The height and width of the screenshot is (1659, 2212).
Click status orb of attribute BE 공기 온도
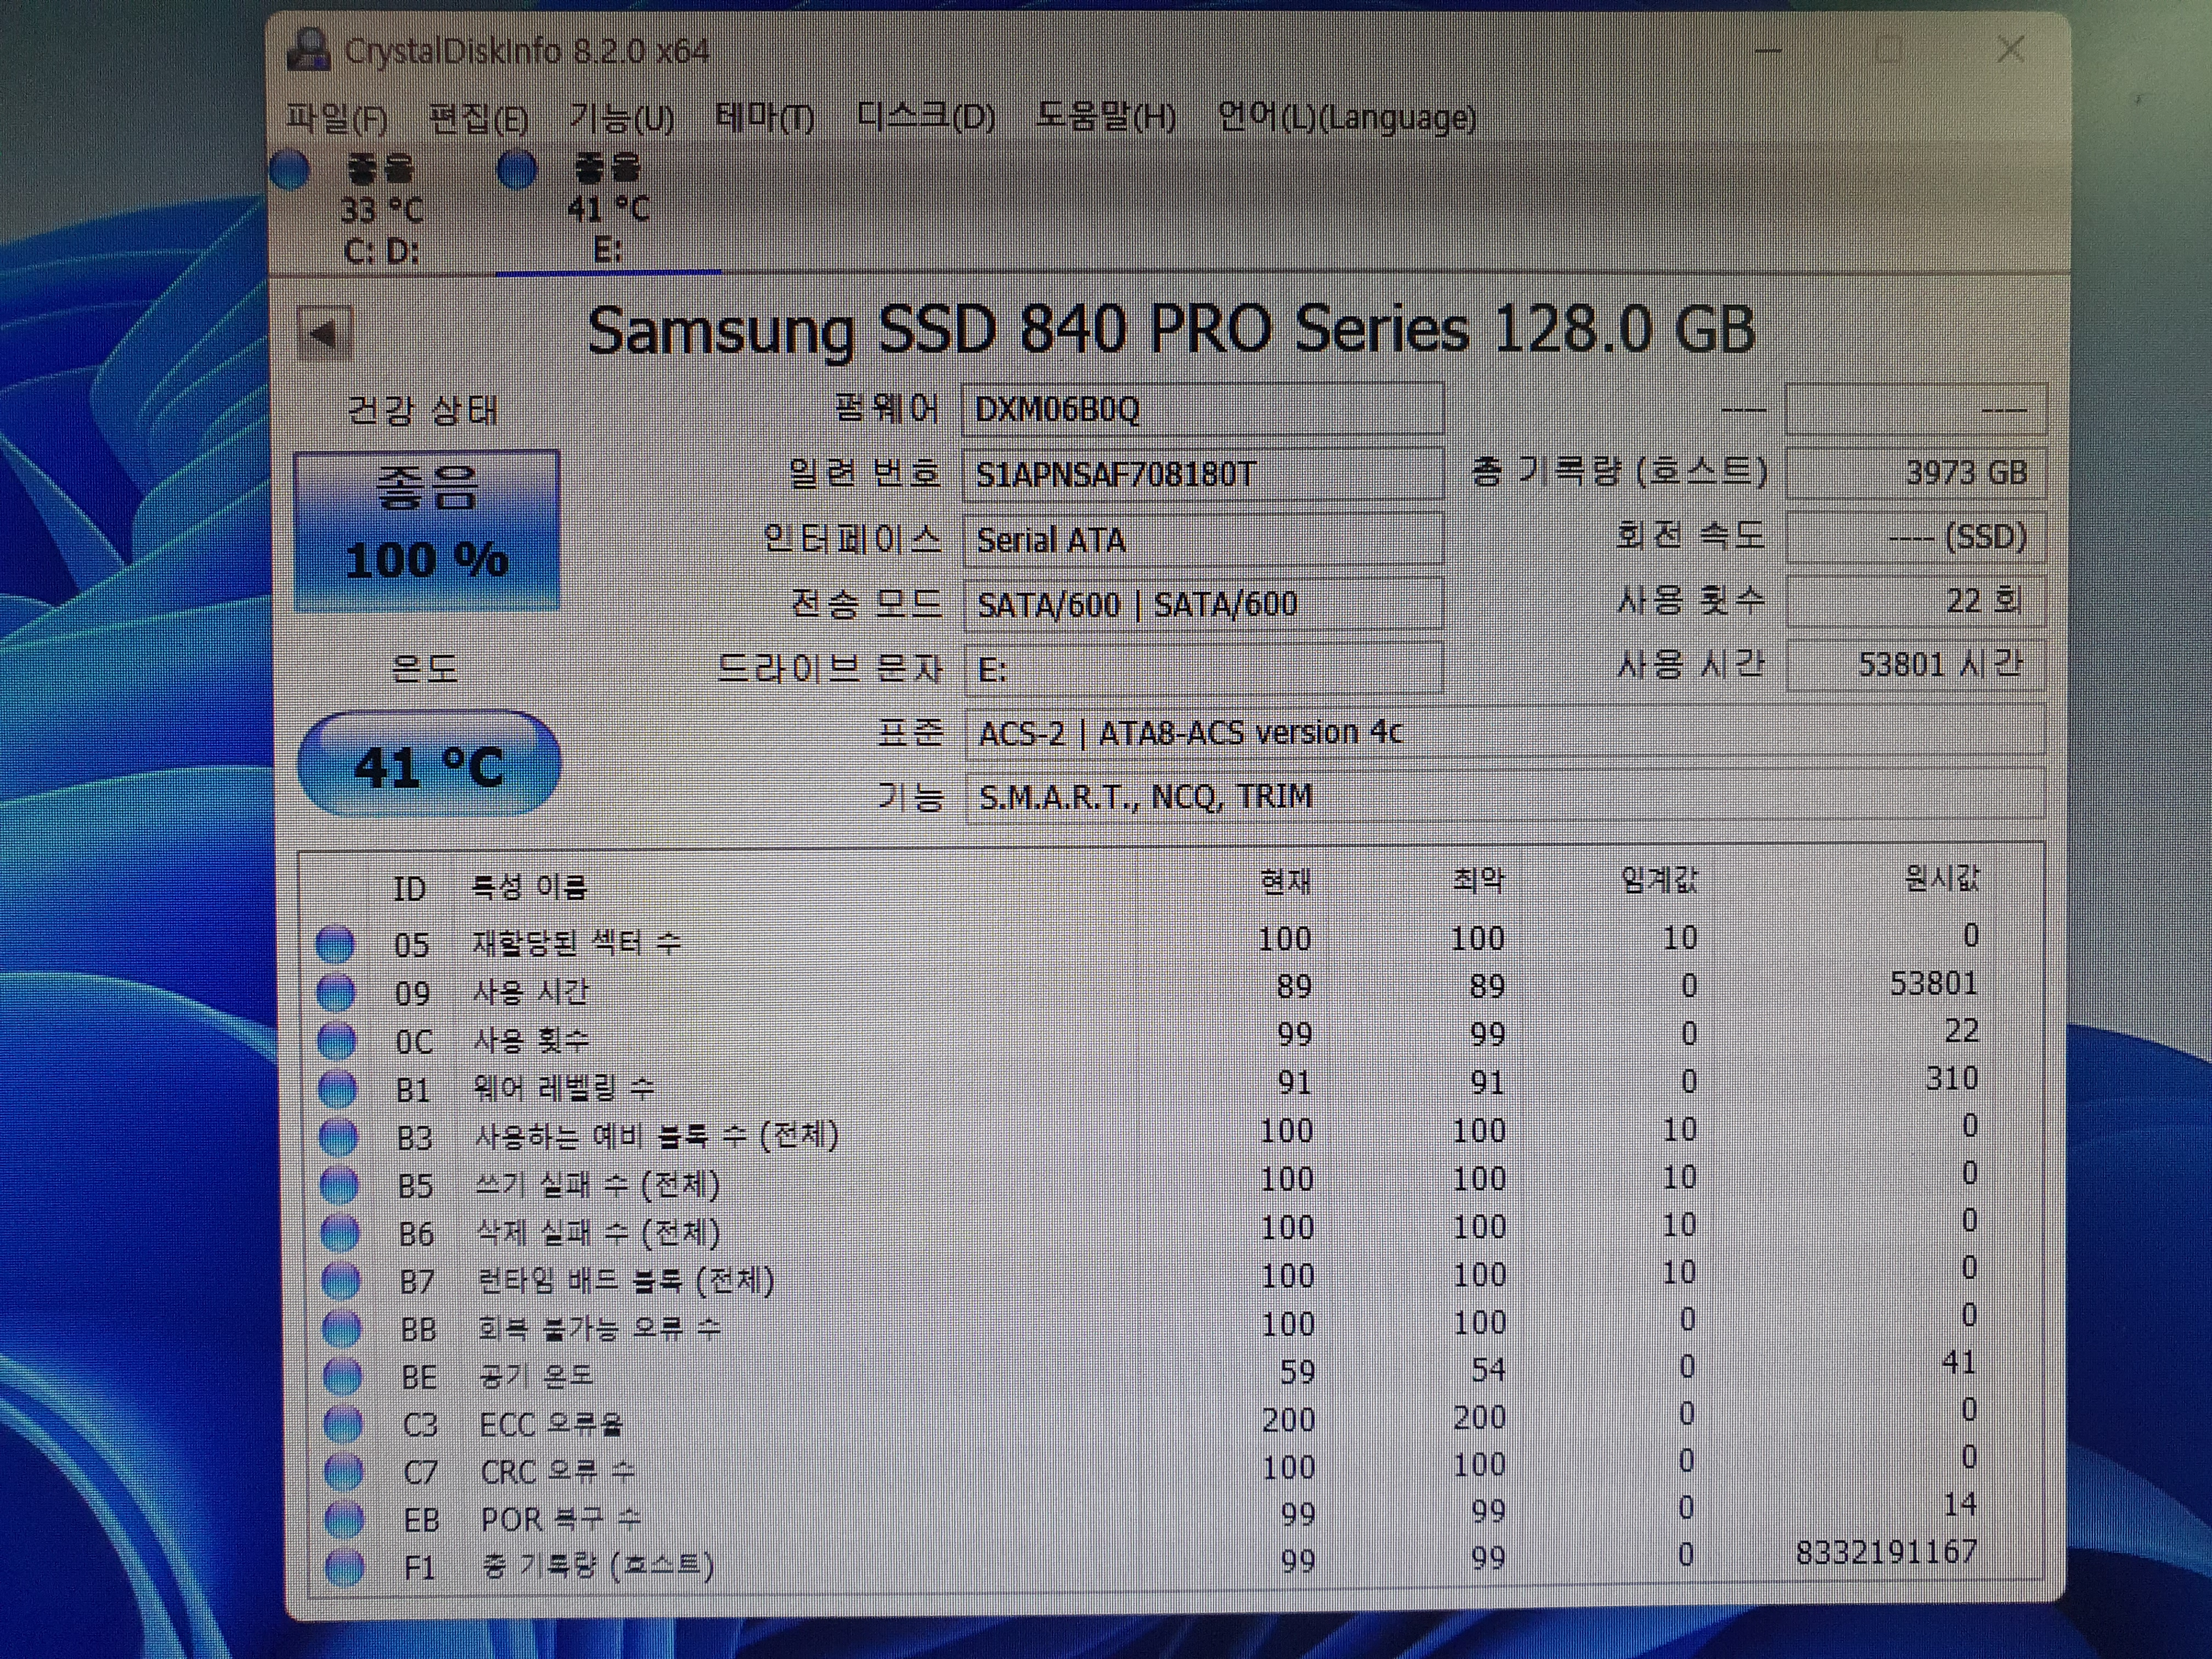click(x=343, y=1376)
